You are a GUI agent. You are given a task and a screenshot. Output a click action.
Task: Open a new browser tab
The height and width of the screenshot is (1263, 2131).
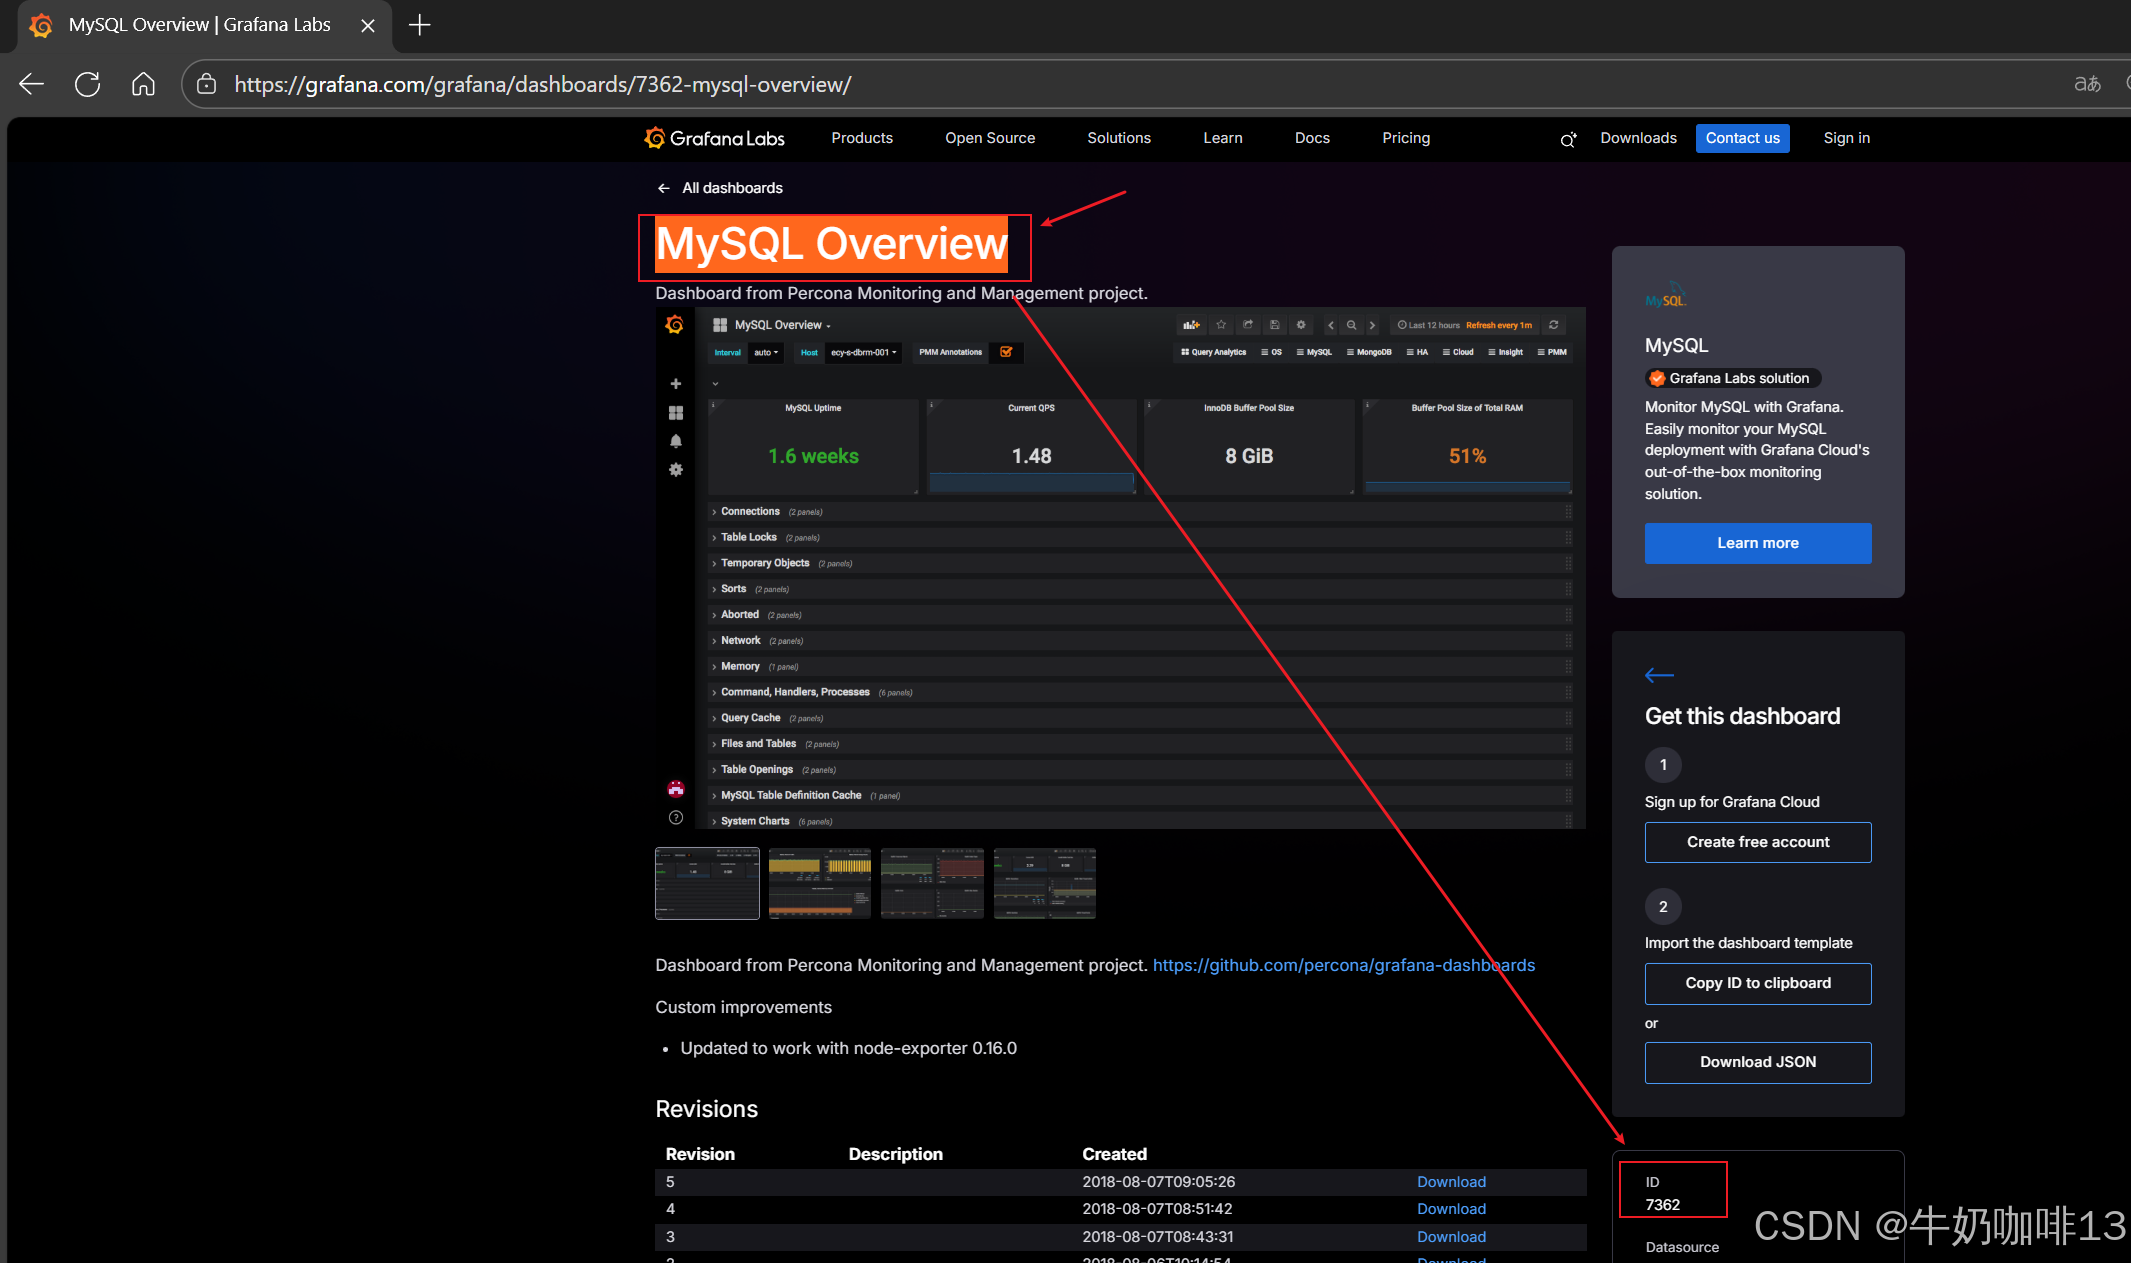pos(420,25)
